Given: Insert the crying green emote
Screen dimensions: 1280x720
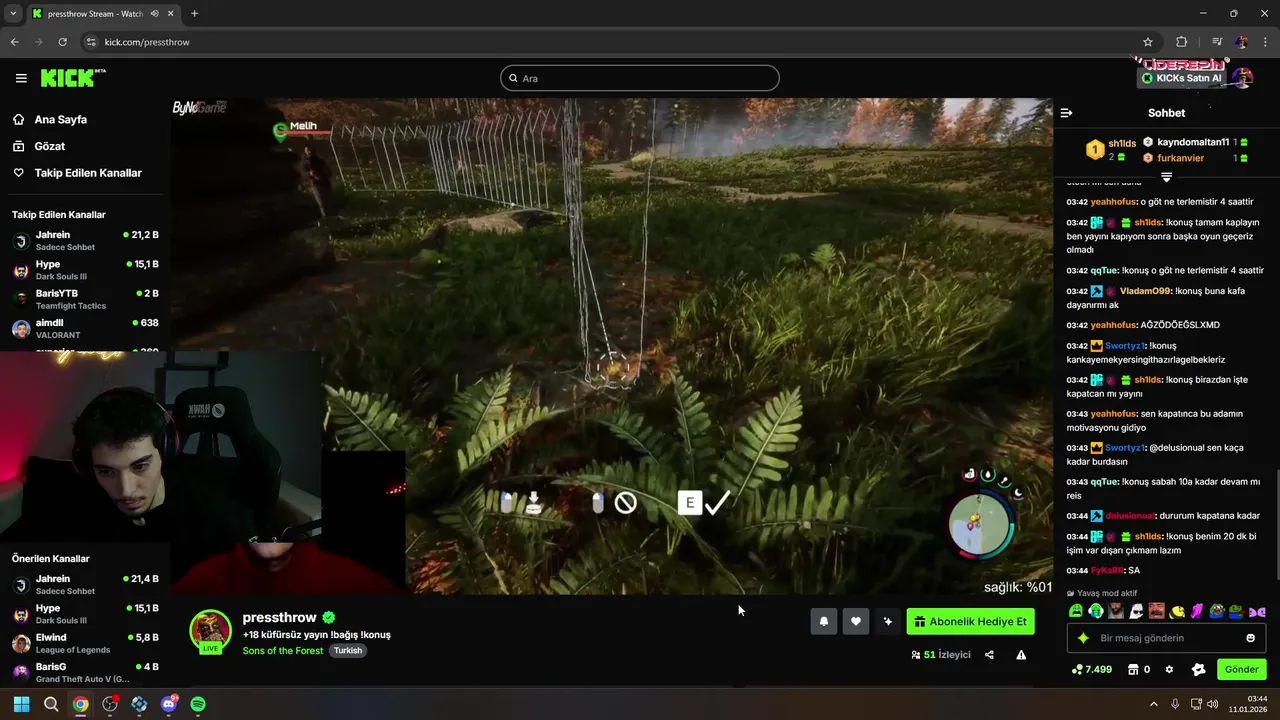Looking at the screenshot, I should click(1076, 611).
